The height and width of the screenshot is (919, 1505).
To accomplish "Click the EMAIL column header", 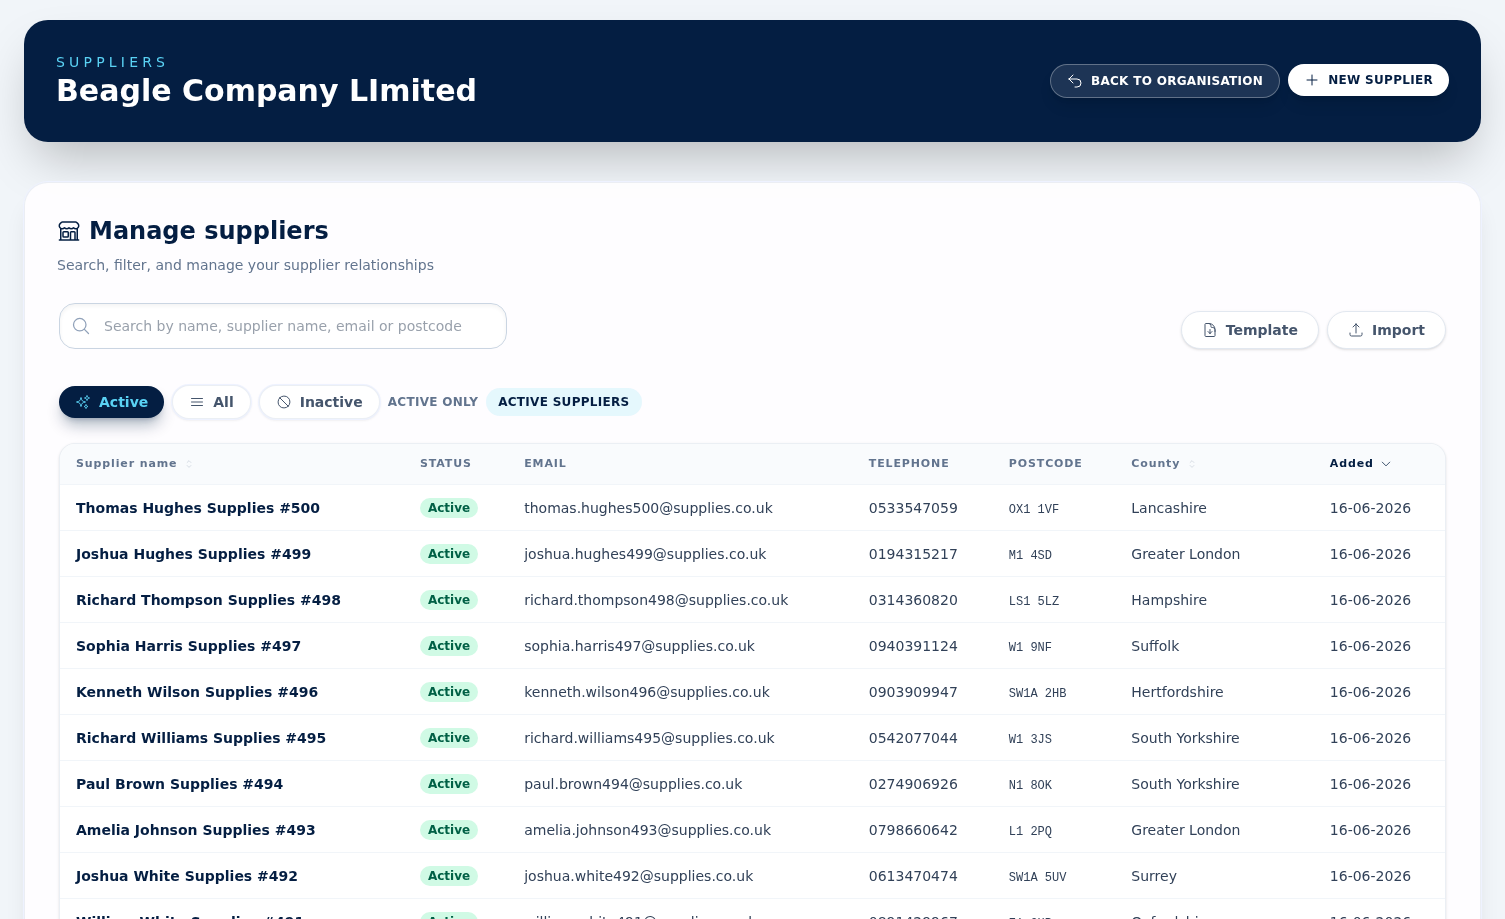I will [545, 463].
